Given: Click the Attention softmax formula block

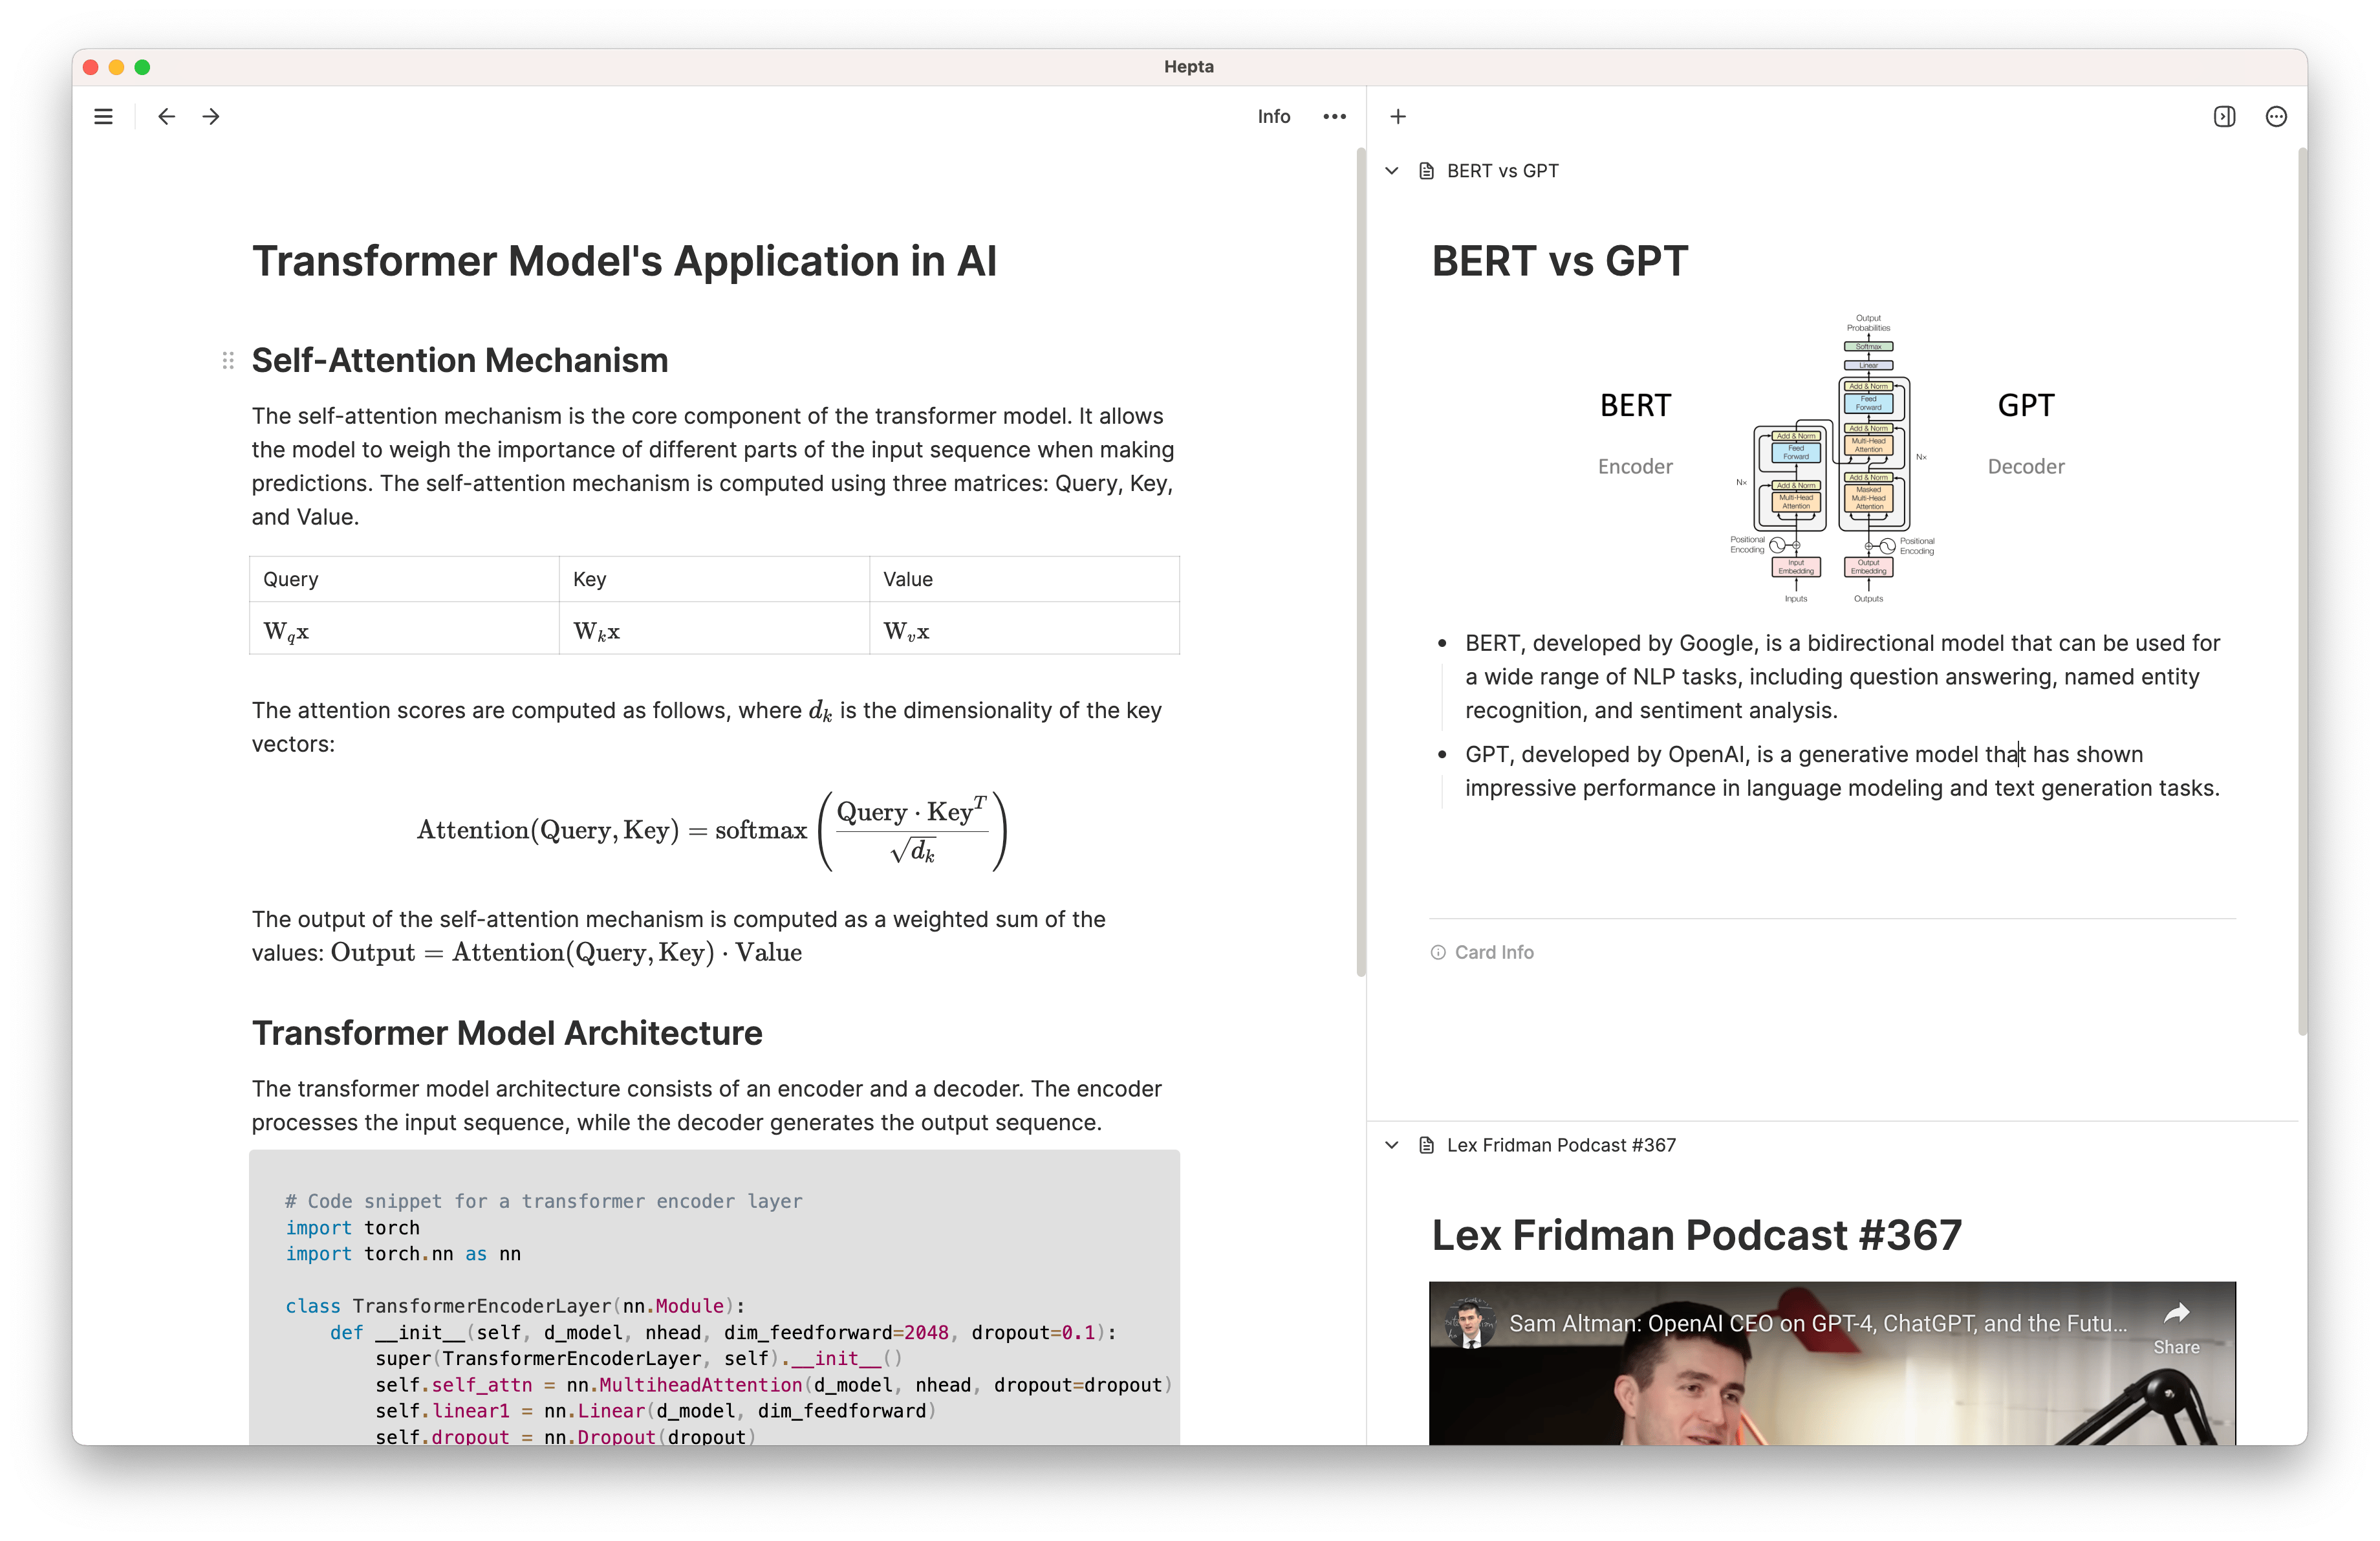Looking at the screenshot, I should point(712,830).
